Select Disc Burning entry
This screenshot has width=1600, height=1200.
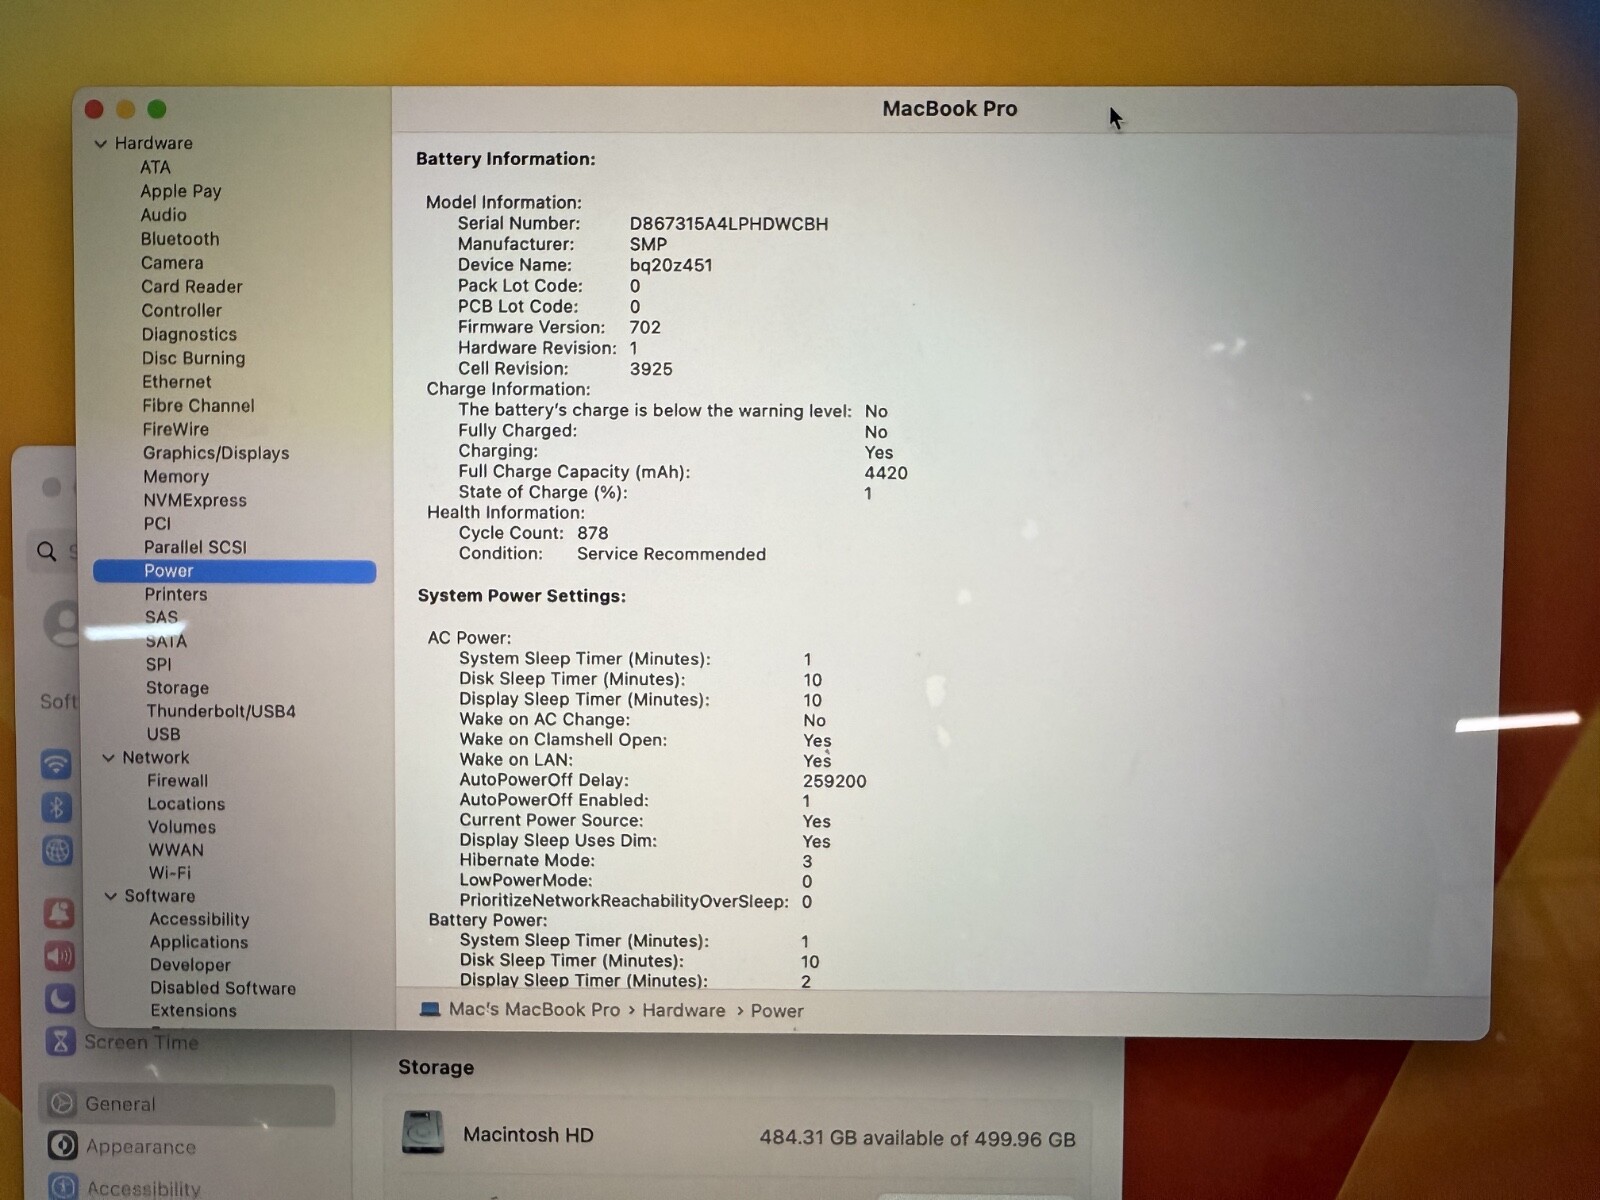click(193, 358)
